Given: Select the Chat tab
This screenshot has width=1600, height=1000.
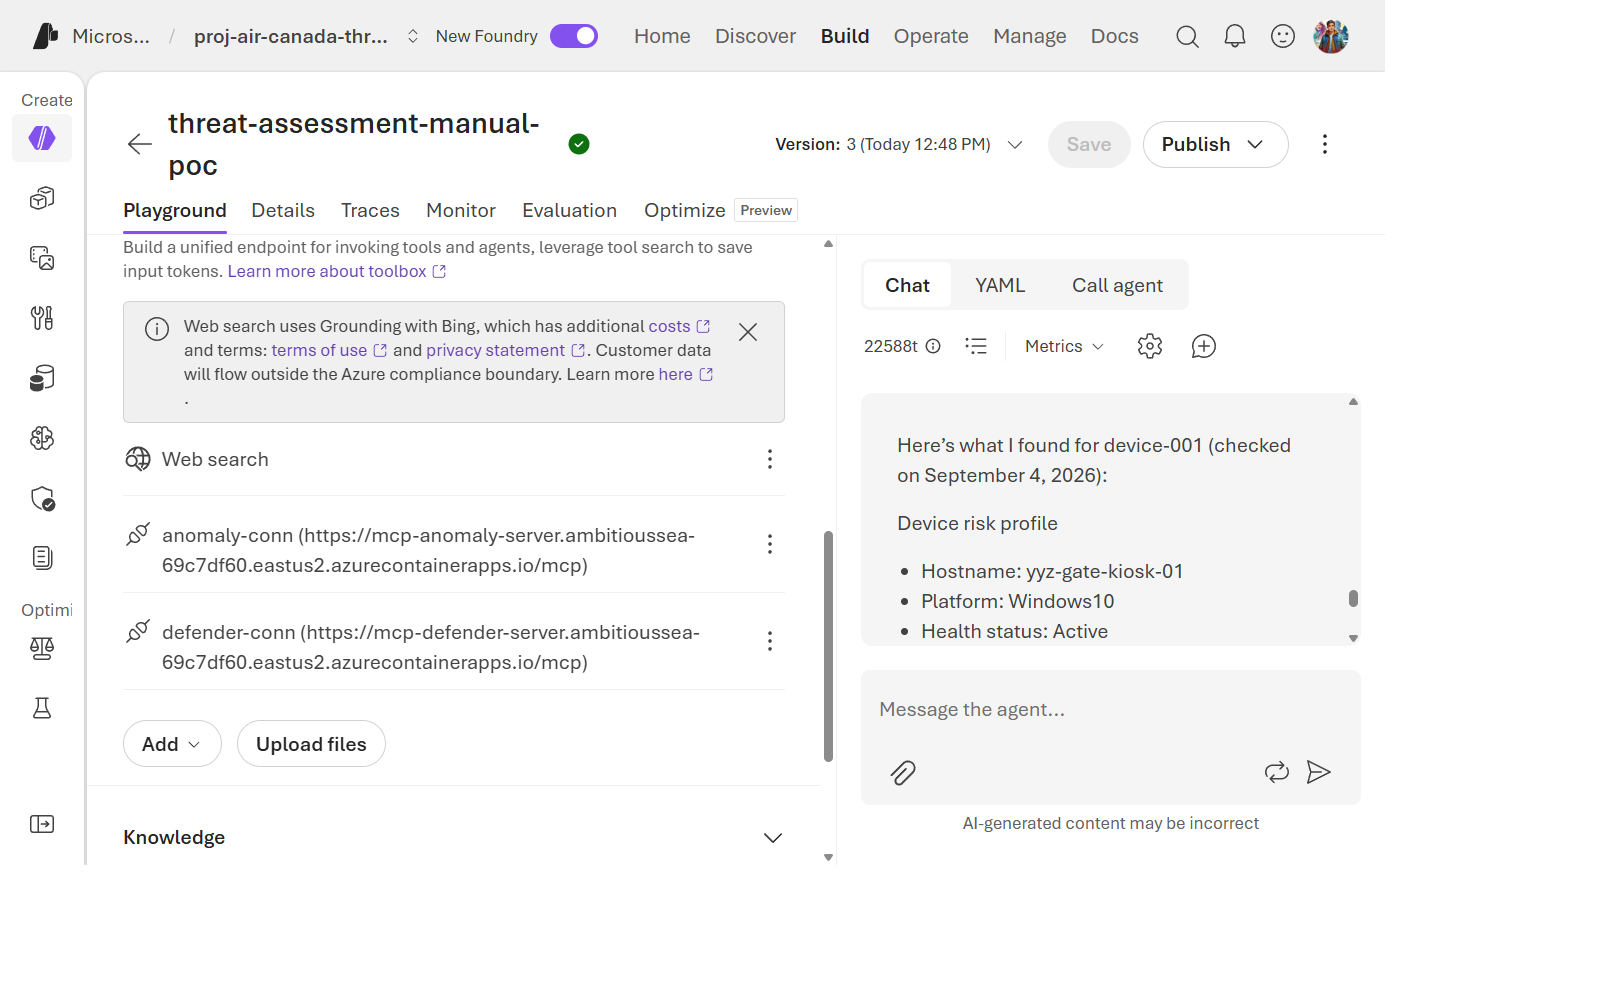Looking at the screenshot, I should pos(907,285).
